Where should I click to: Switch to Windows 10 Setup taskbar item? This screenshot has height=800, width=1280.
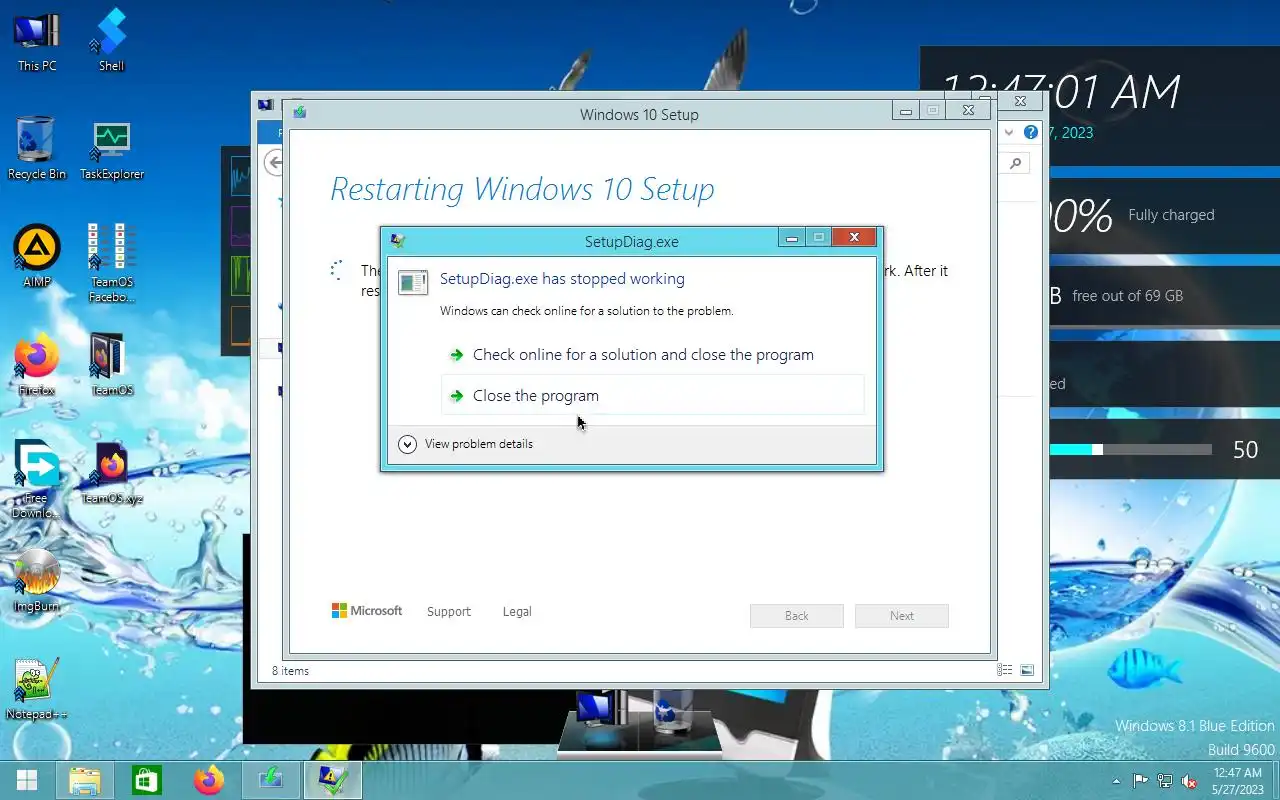271,780
